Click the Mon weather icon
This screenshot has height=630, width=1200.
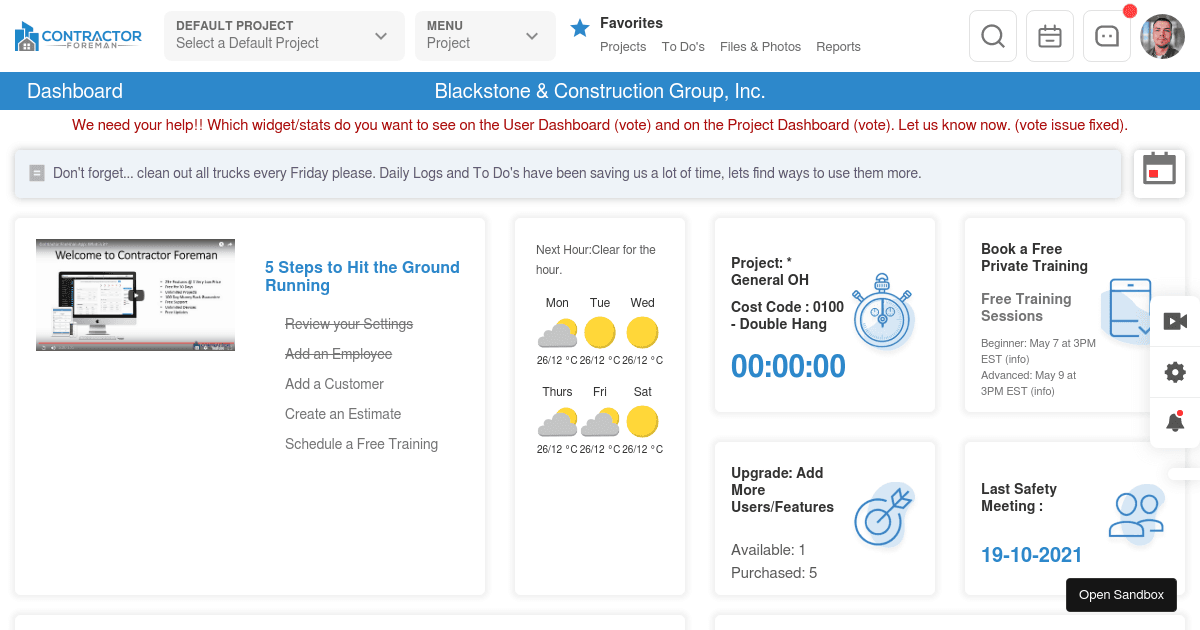pos(557,333)
